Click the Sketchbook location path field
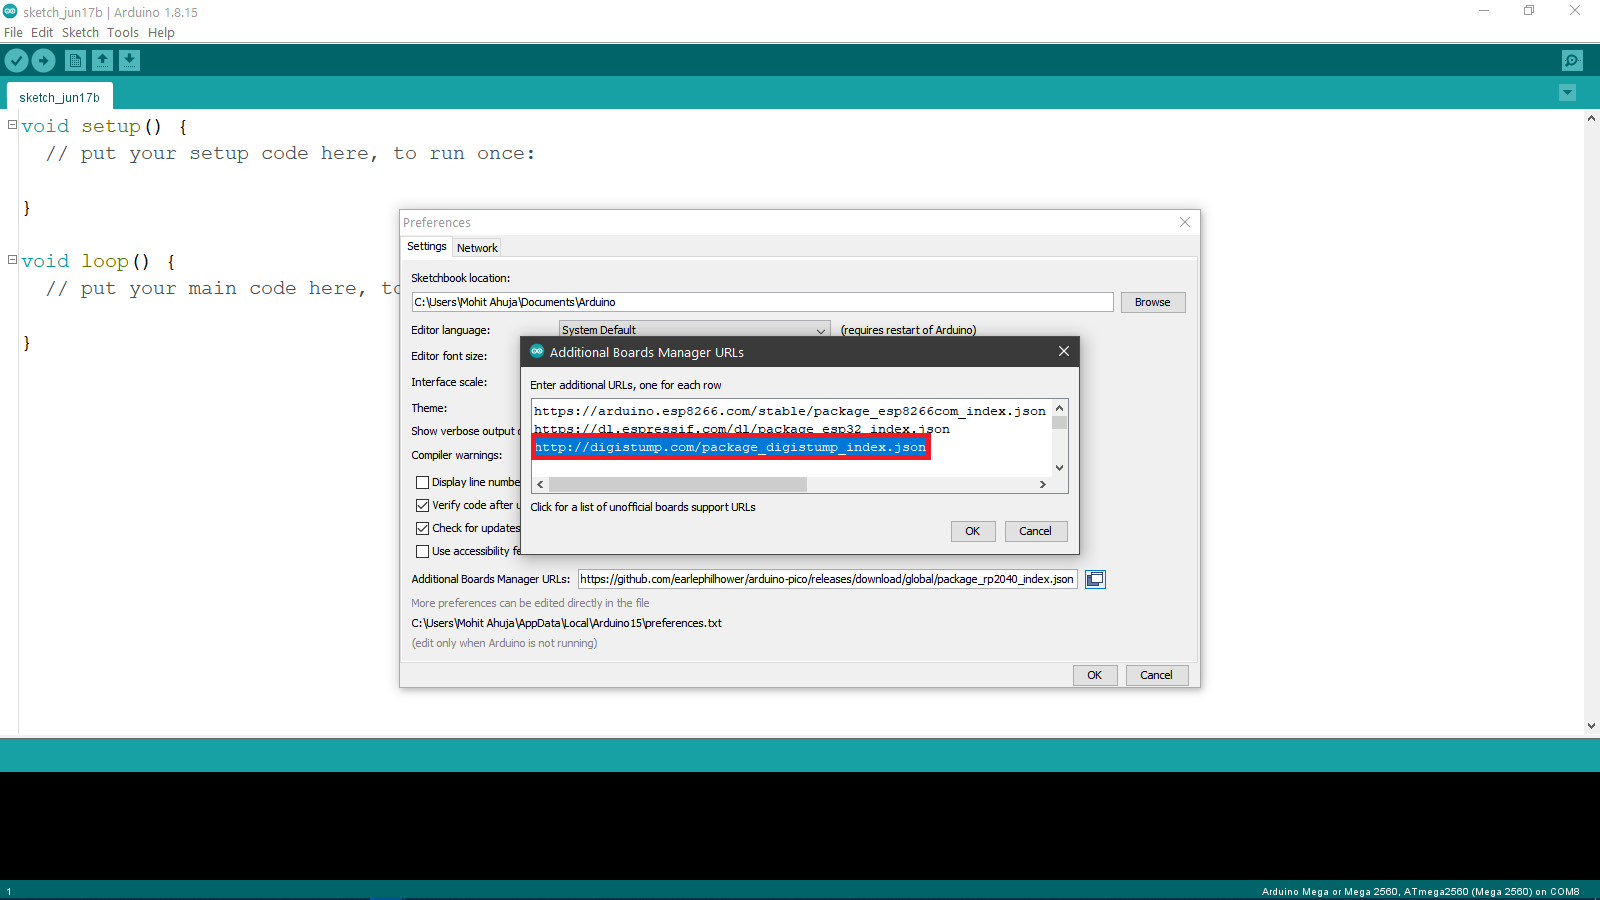This screenshot has height=900, width=1600. click(x=762, y=302)
